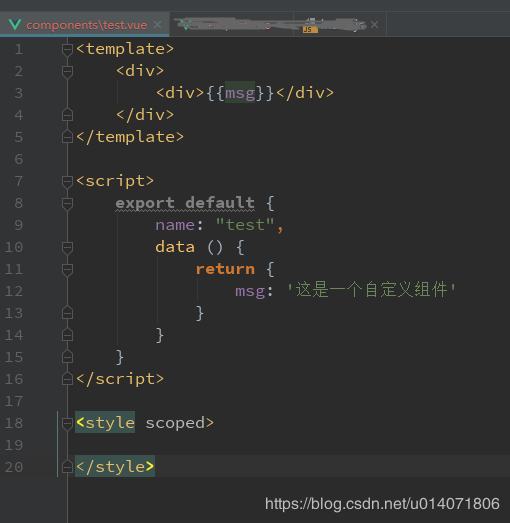
Task: Collapse export default fold on line 8
Action: point(67,203)
